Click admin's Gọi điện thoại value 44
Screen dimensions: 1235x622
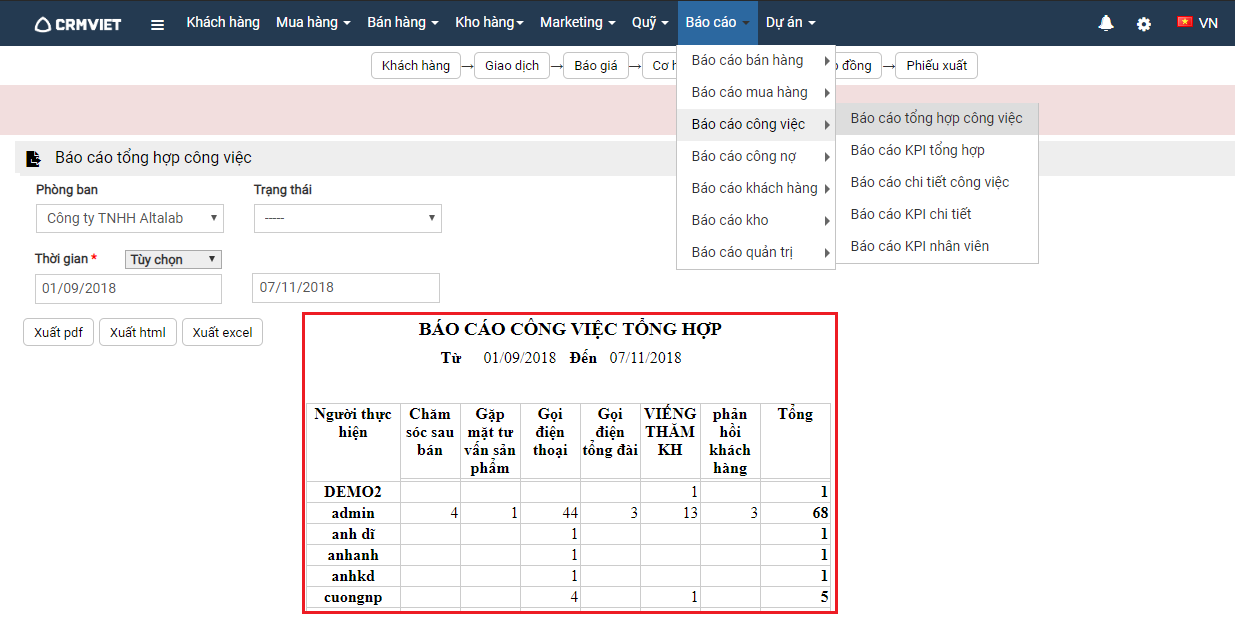568,513
